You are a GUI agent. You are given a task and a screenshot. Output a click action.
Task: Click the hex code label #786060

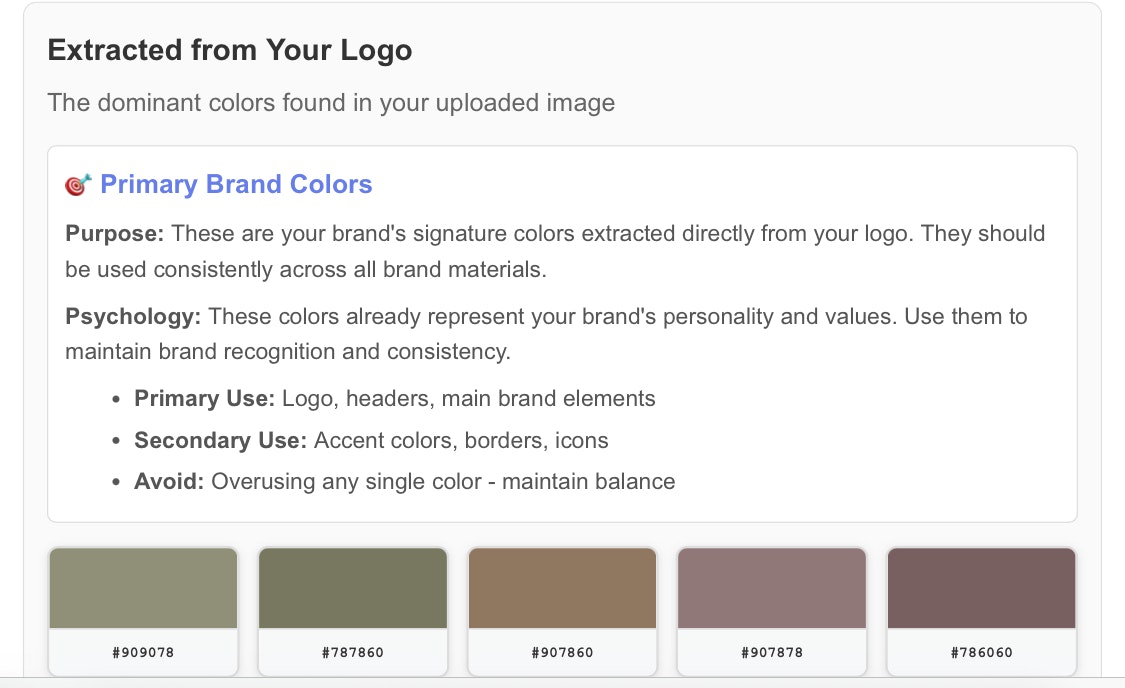click(x=982, y=652)
